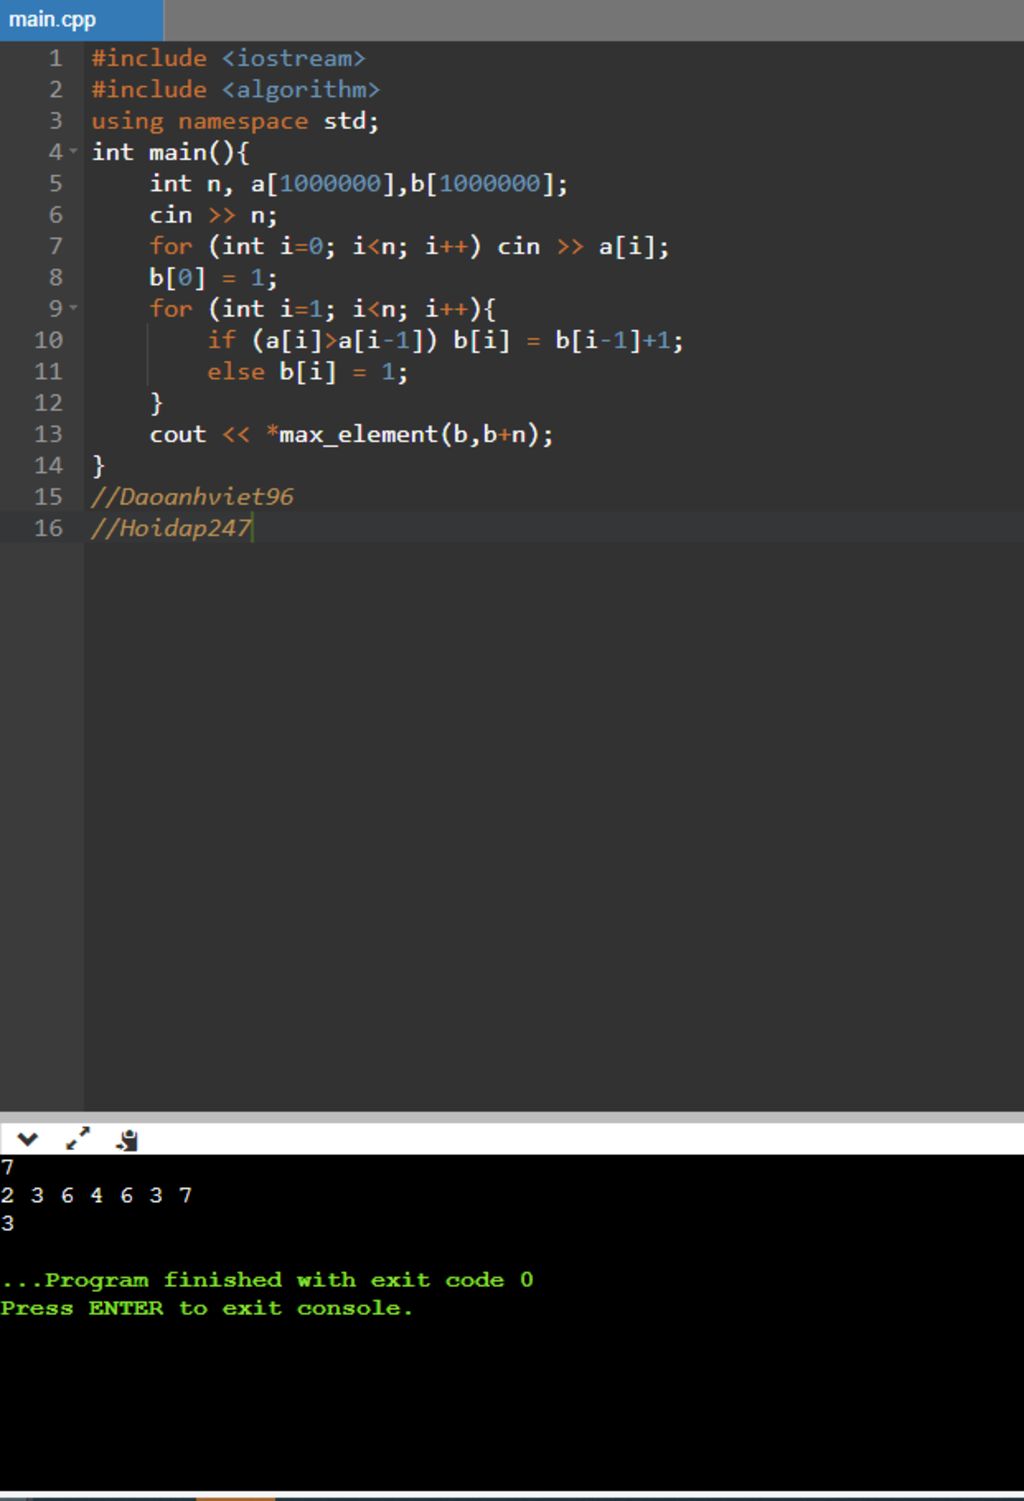
Task: Click the console output value '3'
Action: point(8,1223)
